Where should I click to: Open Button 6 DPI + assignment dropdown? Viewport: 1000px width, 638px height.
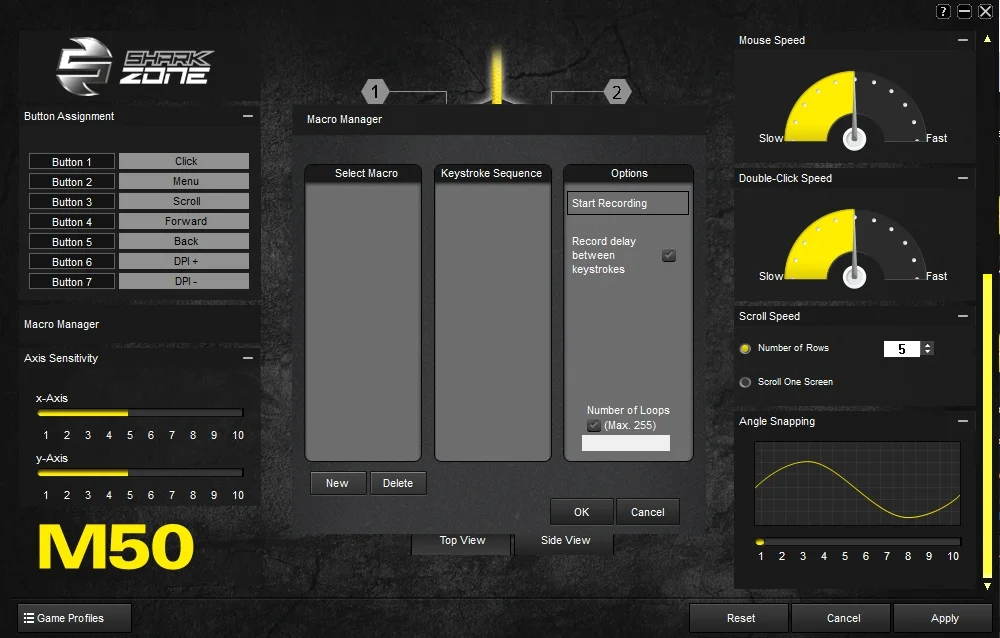[x=184, y=261]
